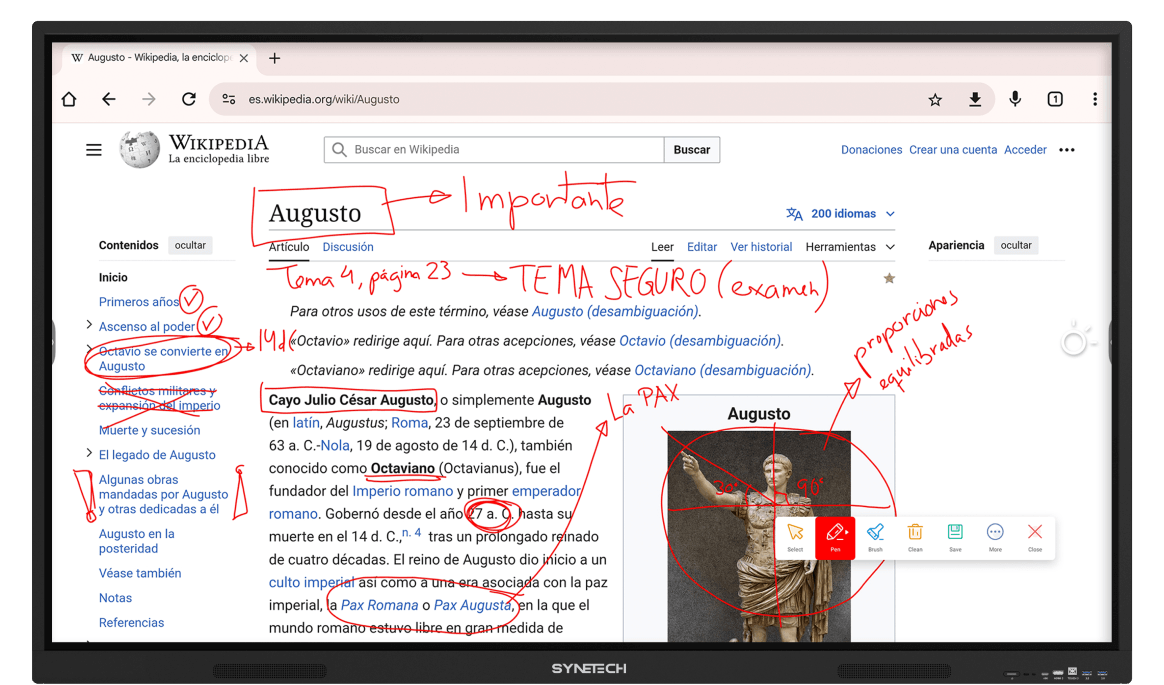
Task: Jump to Notas section
Action: pos(115,598)
